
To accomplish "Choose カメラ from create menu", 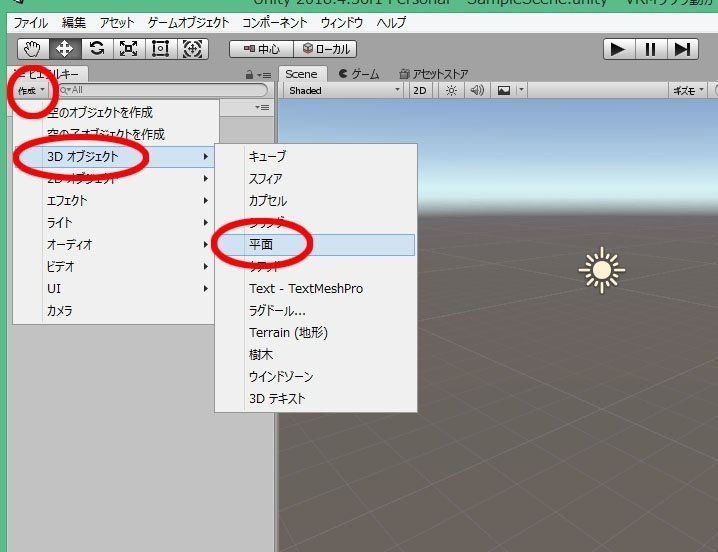I will tap(115, 311).
